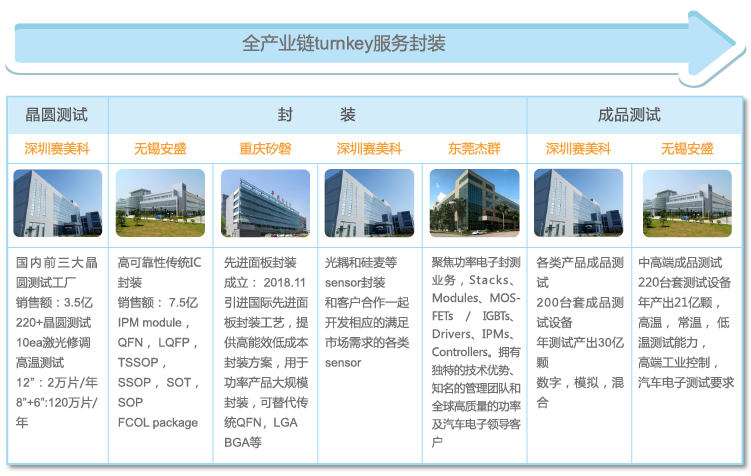Open the 无锡安盛 photo in 成品测试 section

(686, 203)
